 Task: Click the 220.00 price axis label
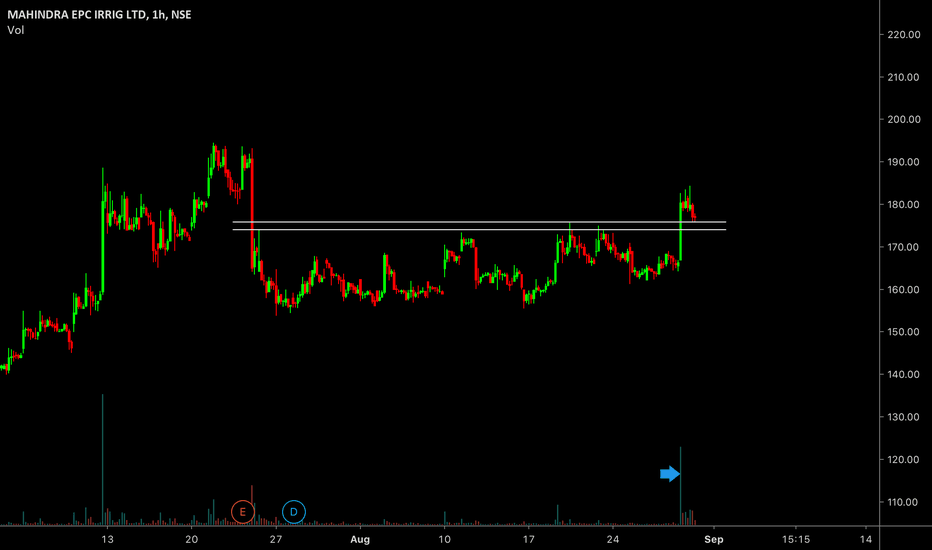(903, 35)
